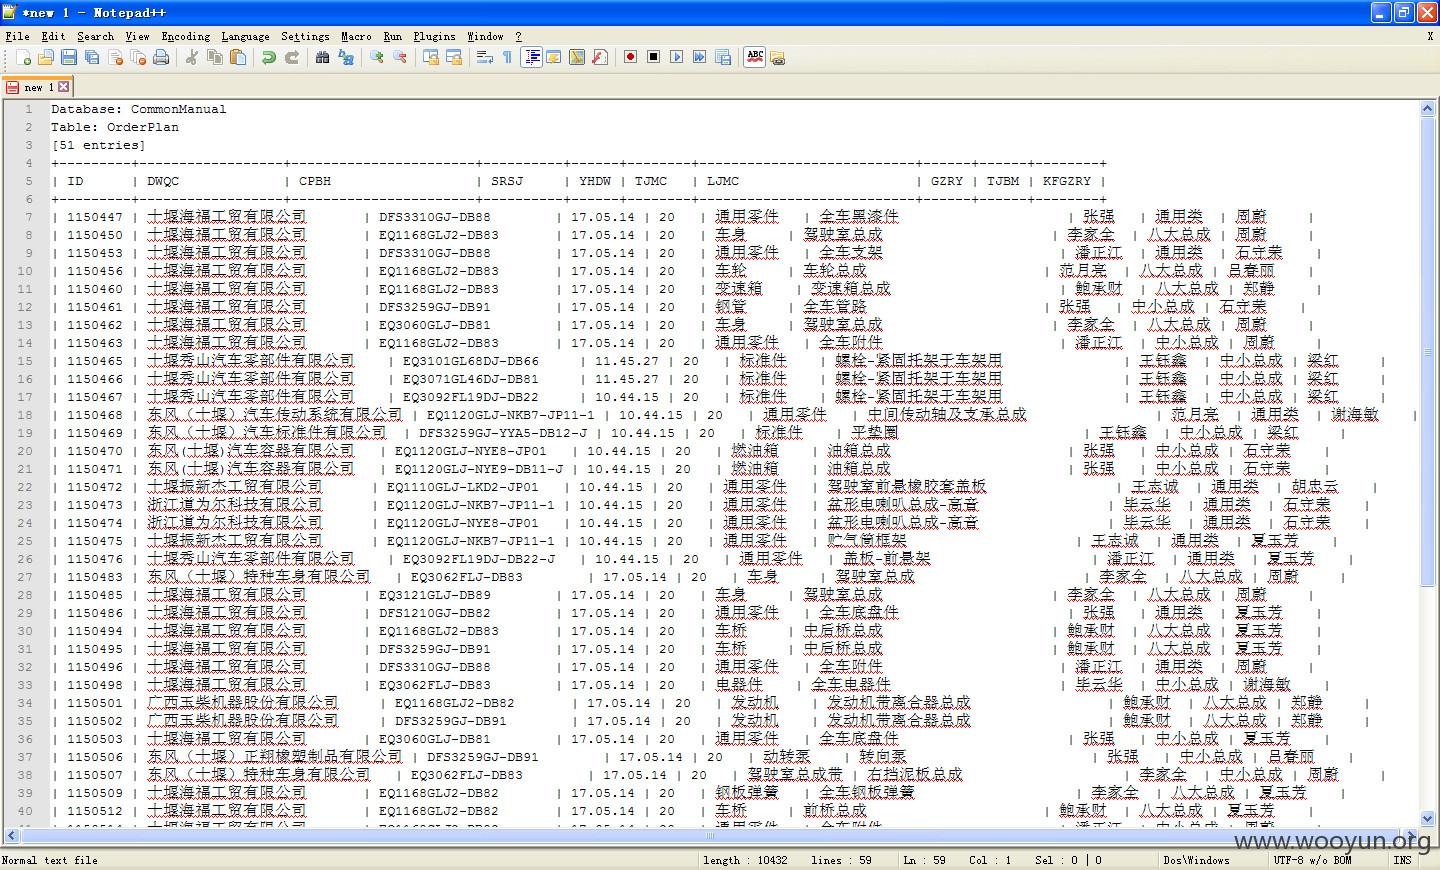Click the Copy toolbar icon
This screenshot has height=870, width=1440.
[214, 58]
